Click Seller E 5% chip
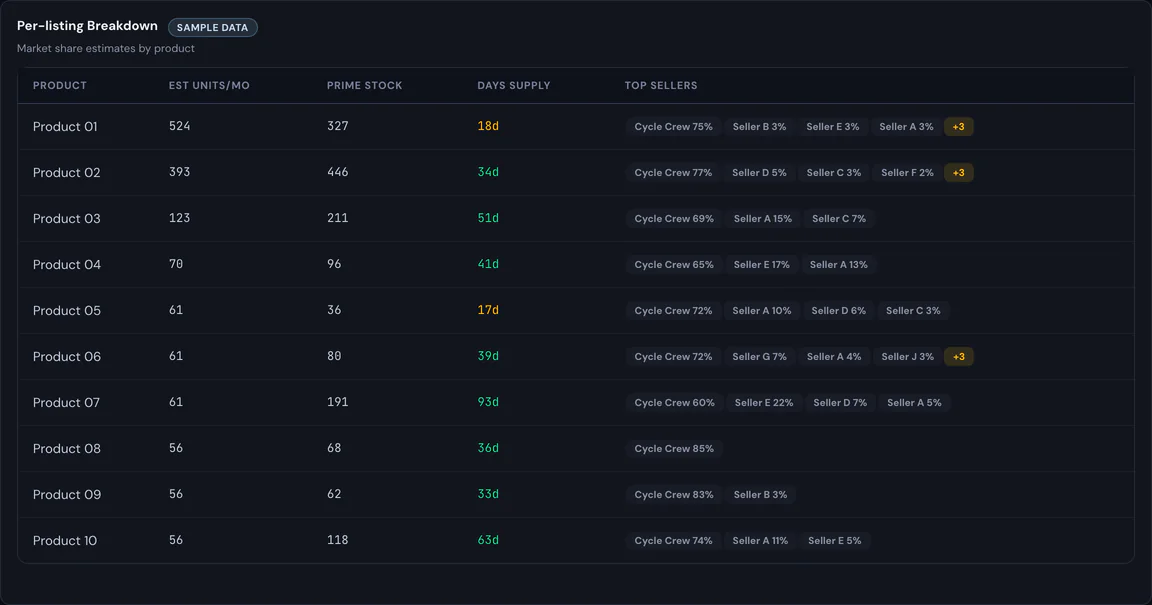 tap(835, 540)
